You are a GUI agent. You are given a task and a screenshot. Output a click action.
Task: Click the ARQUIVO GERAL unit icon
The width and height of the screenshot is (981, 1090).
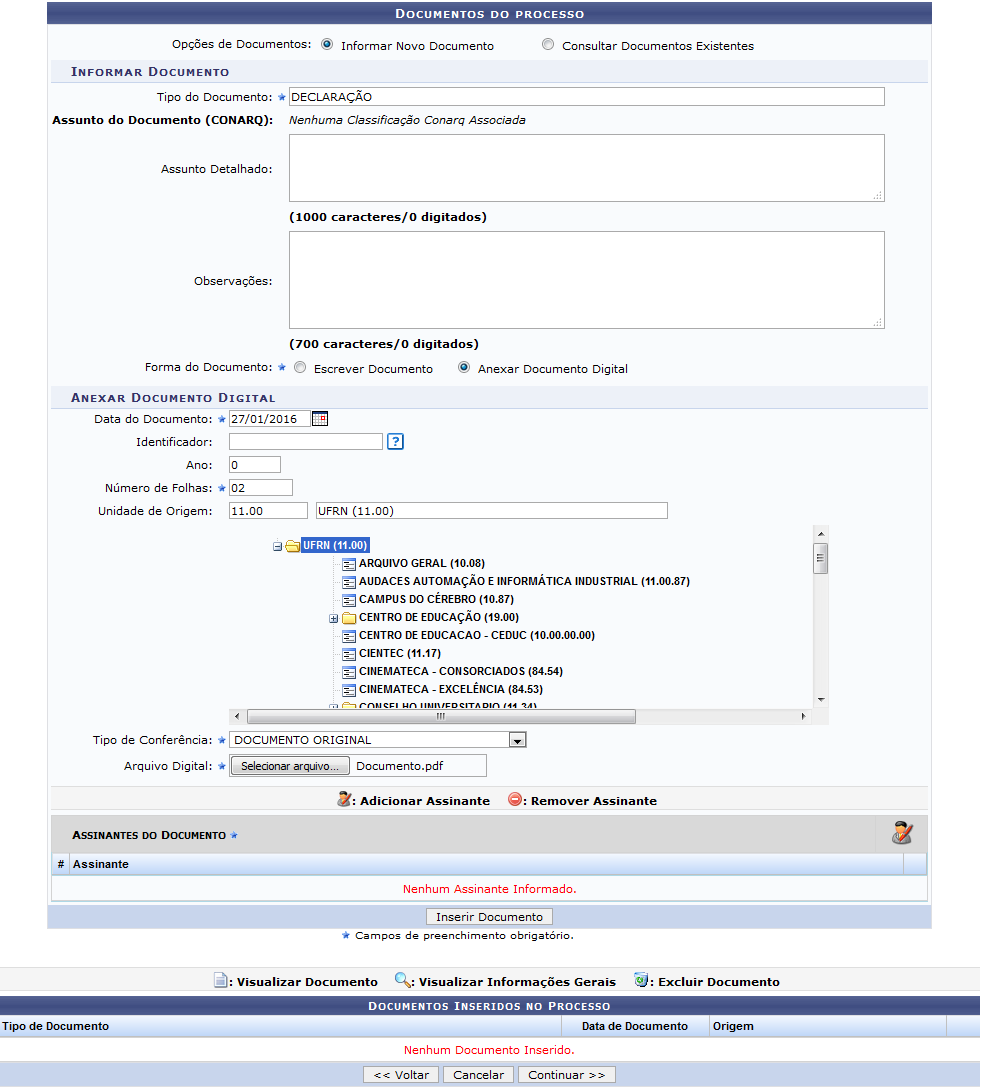pos(349,564)
